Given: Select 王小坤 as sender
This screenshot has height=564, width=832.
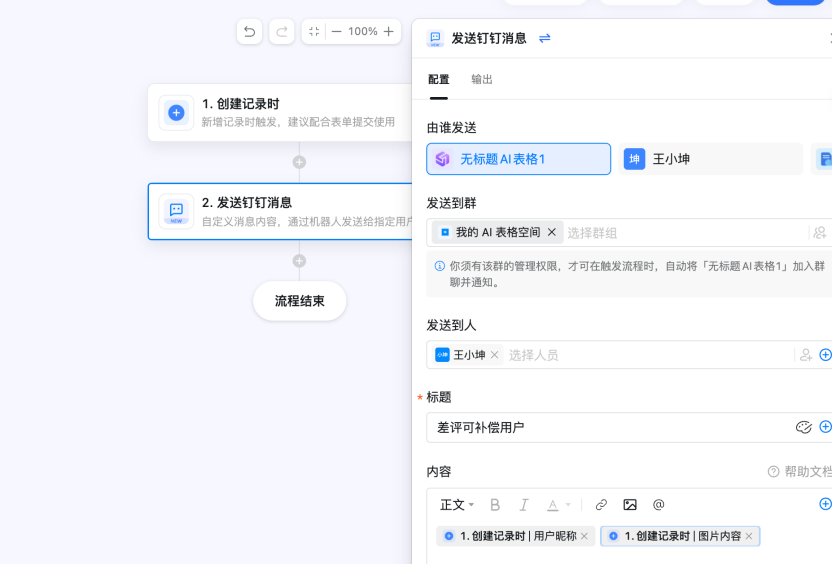Looking at the screenshot, I should pyautogui.click(x=710, y=159).
